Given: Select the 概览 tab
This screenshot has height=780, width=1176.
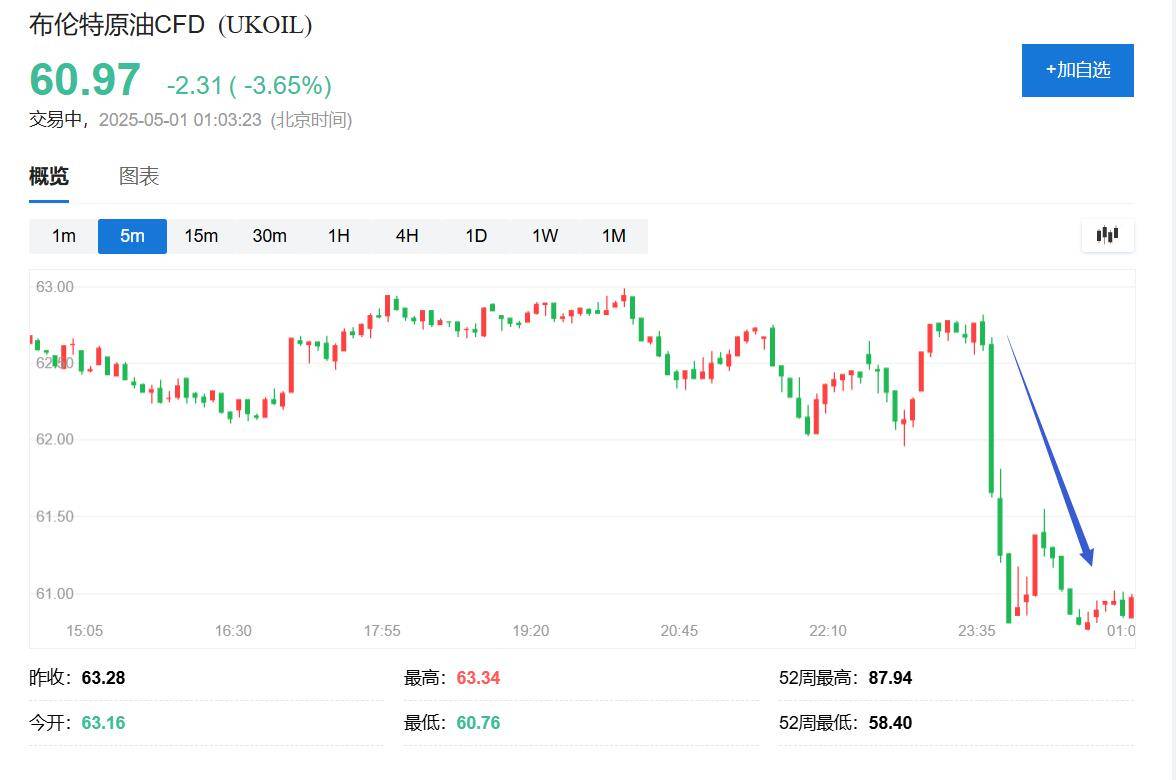Looking at the screenshot, I should [49, 176].
